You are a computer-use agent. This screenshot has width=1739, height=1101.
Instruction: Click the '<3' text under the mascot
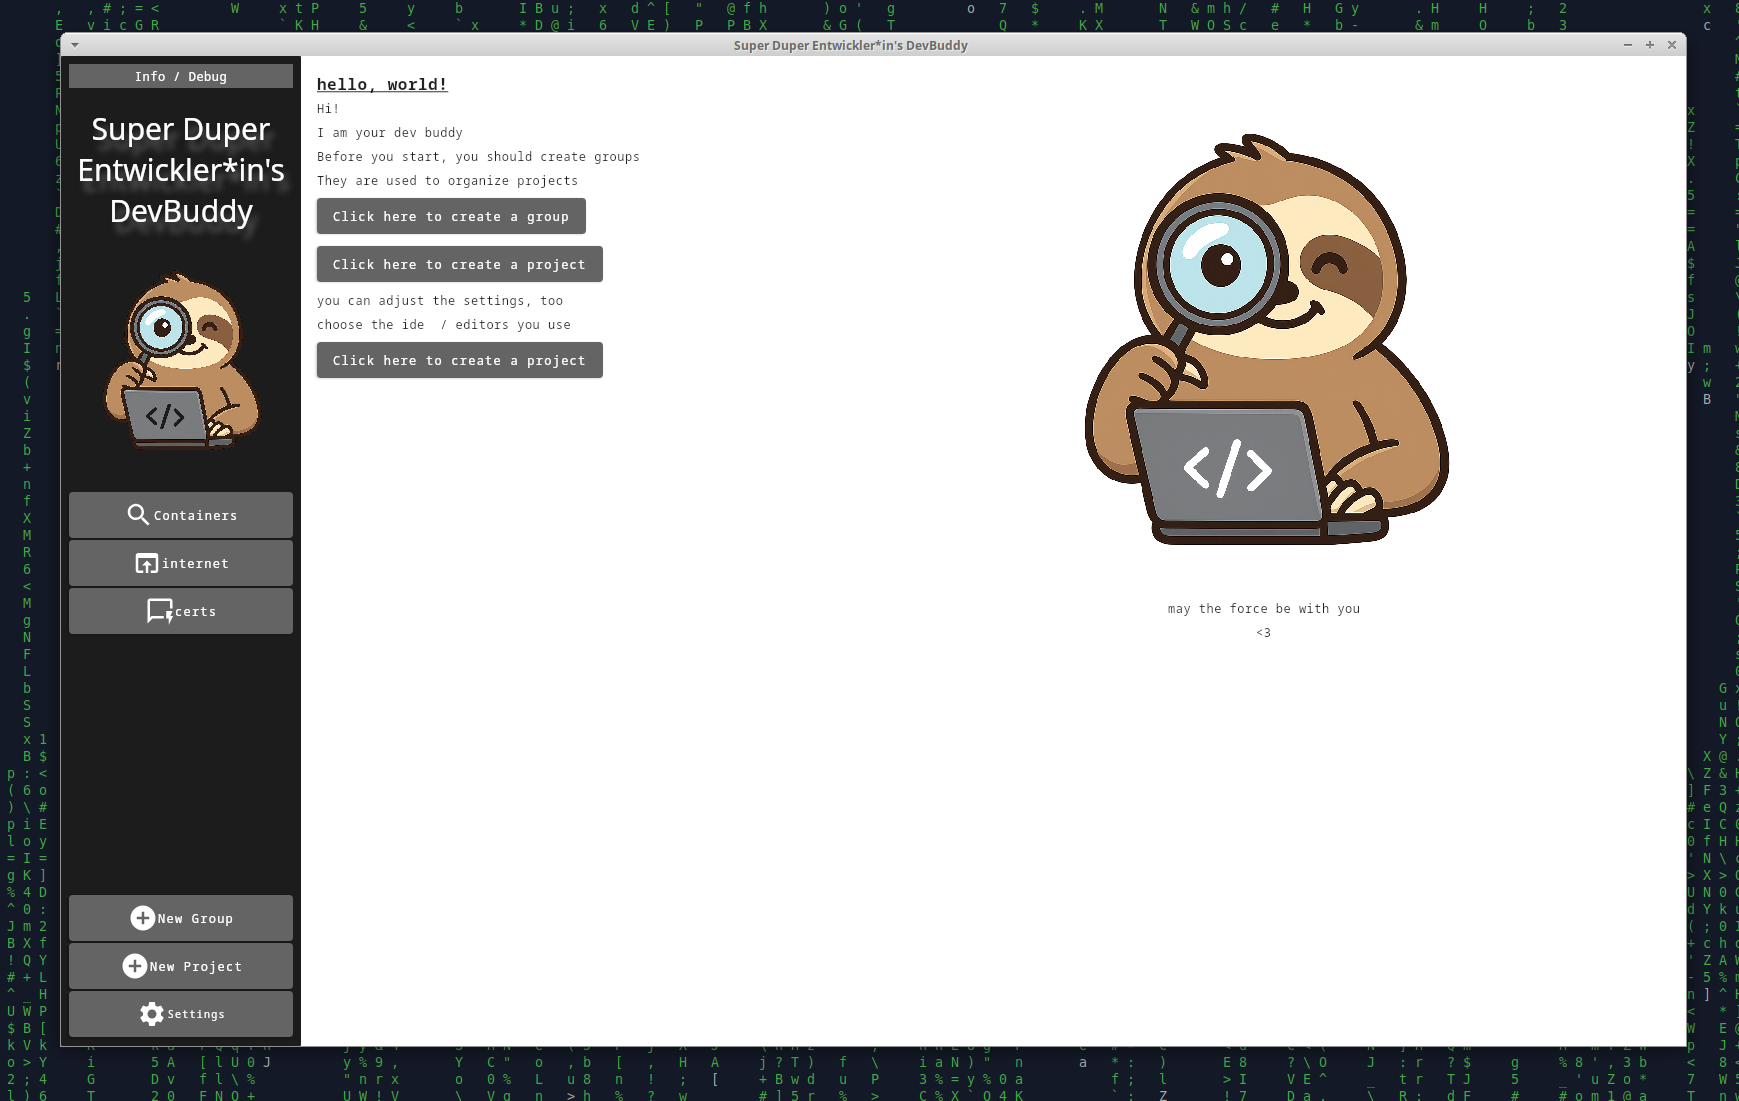coord(1264,632)
